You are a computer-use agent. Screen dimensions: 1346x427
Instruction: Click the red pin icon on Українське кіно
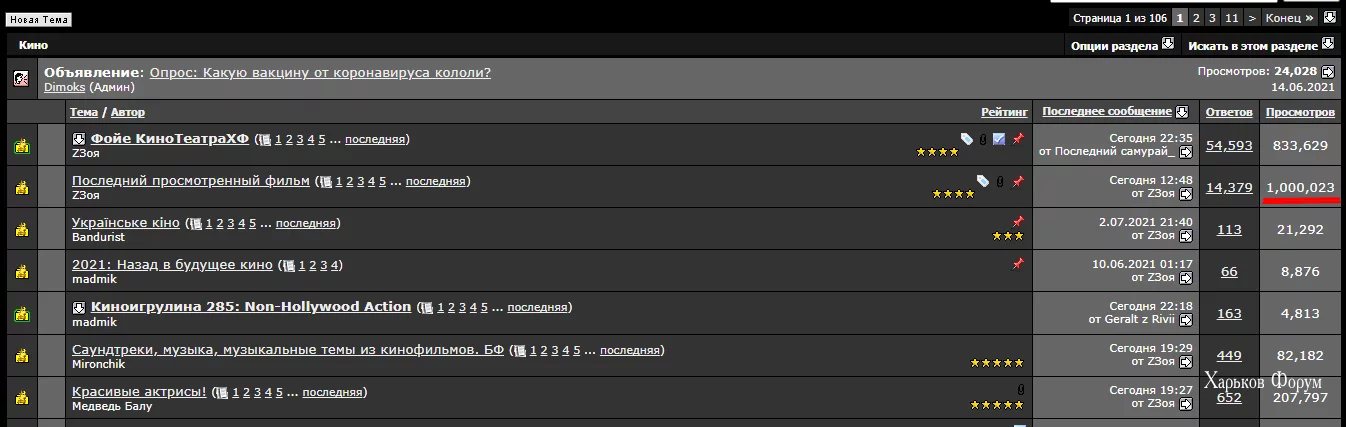click(1018, 222)
